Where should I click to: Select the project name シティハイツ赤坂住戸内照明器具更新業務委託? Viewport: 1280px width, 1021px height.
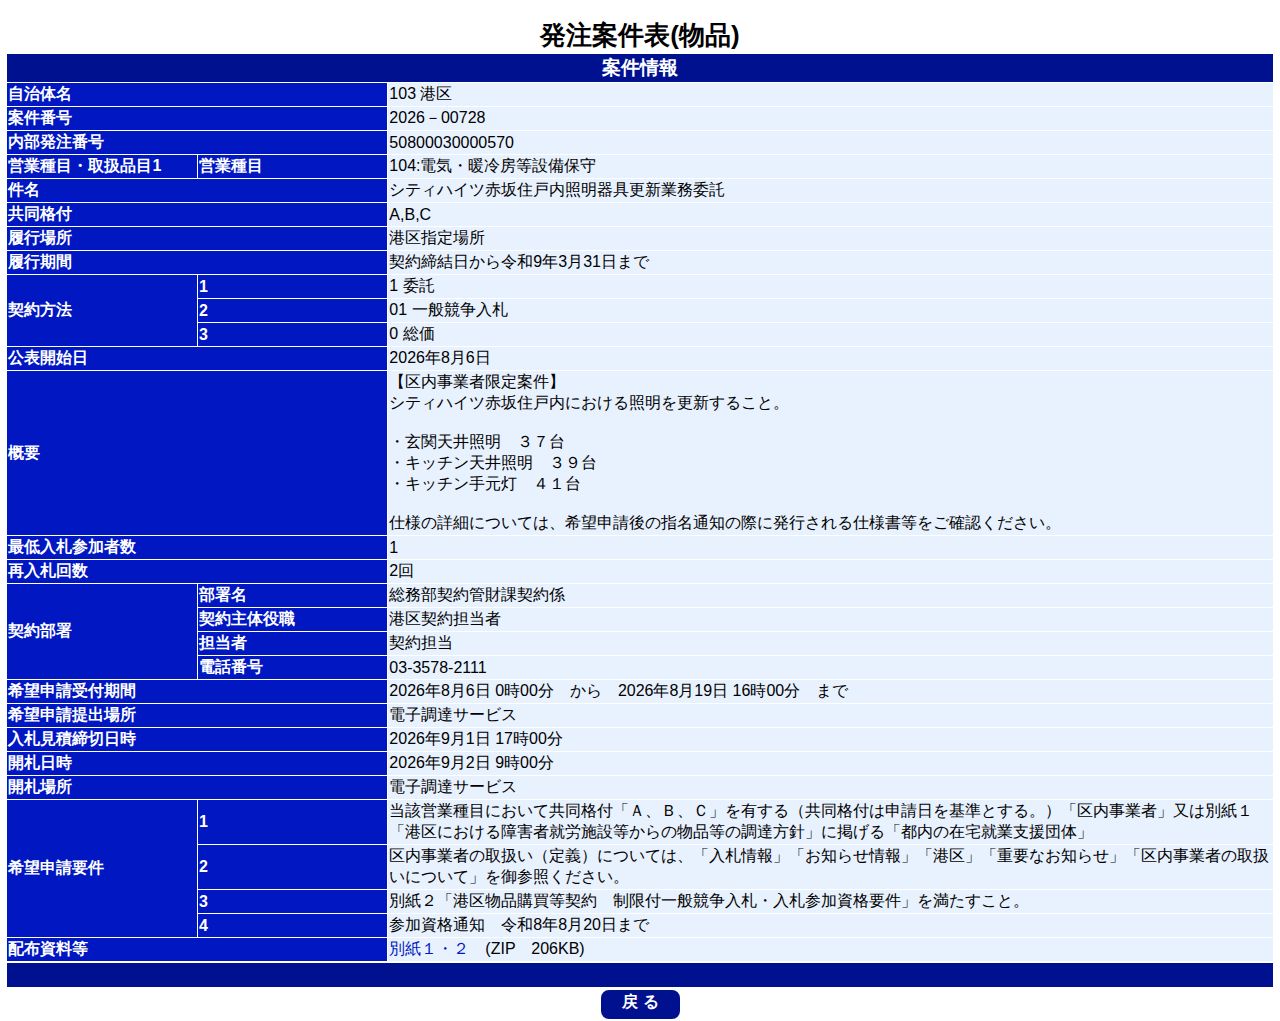(x=556, y=190)
